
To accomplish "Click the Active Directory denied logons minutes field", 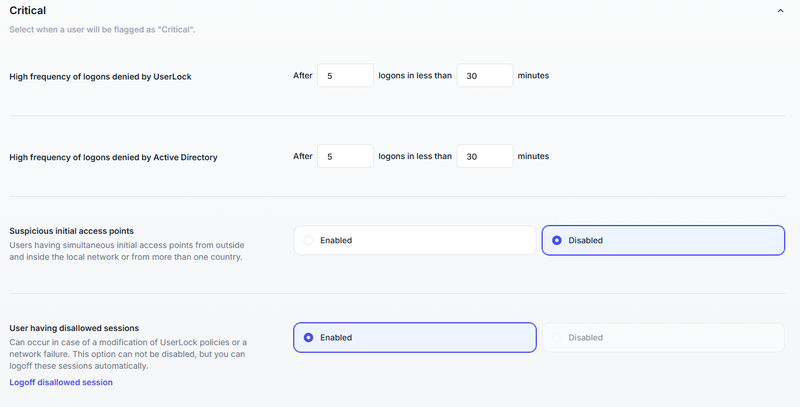I will pyautogui.click(x=485, y=157).
